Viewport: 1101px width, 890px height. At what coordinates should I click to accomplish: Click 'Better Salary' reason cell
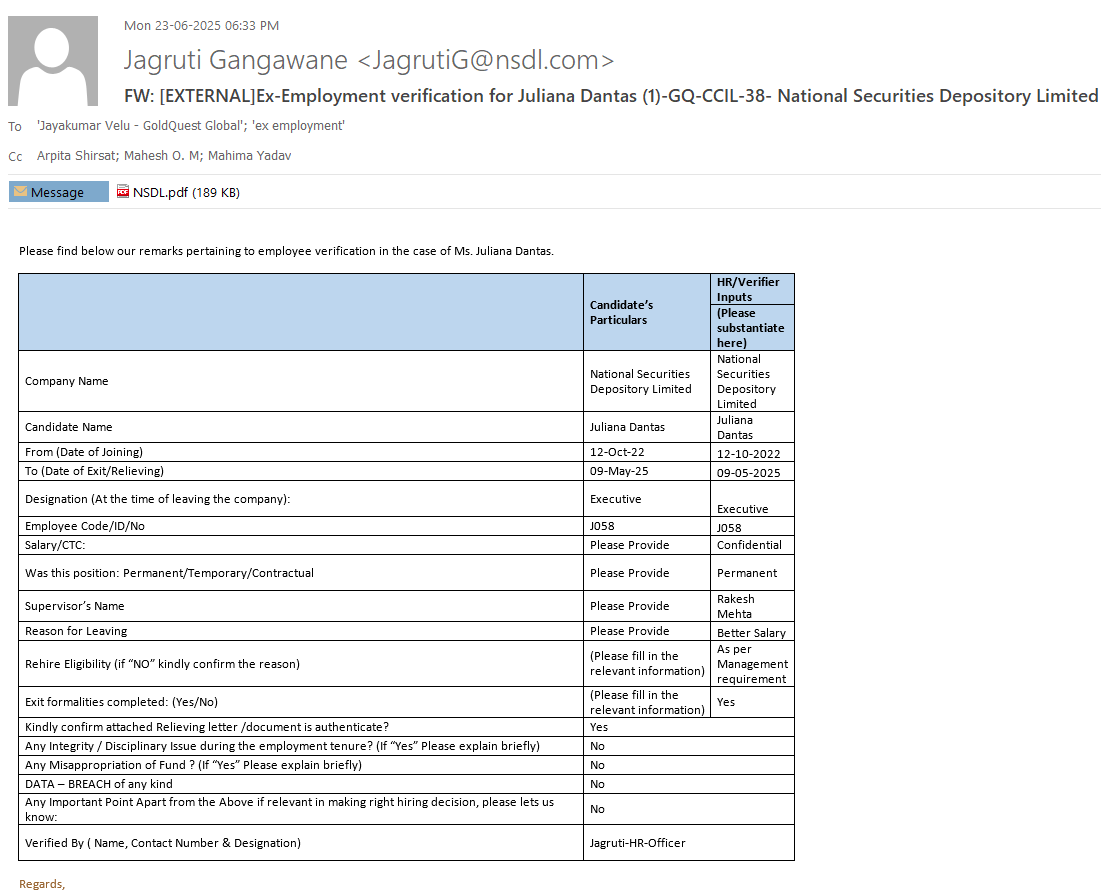(751, 632)
